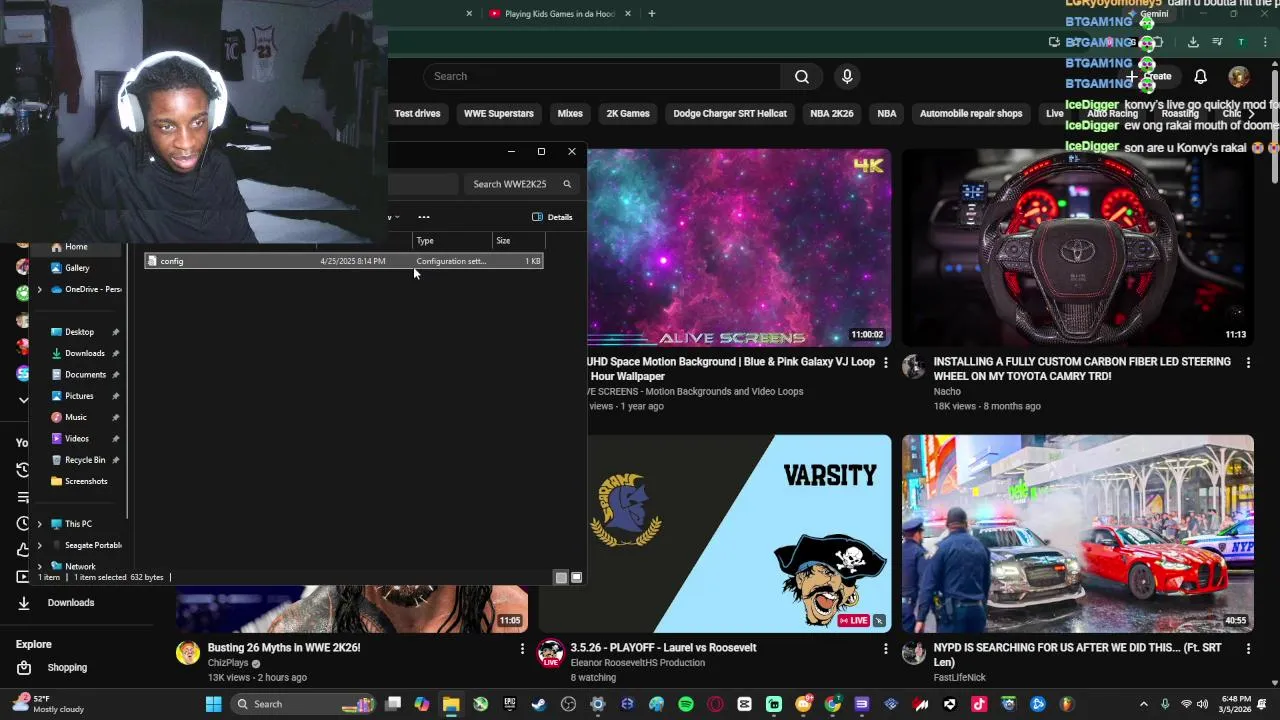This screenshot has width=1280, height=720.
Task: Select the Dodge Charger SRT Hellcat chip
Action: click(730, 113)
